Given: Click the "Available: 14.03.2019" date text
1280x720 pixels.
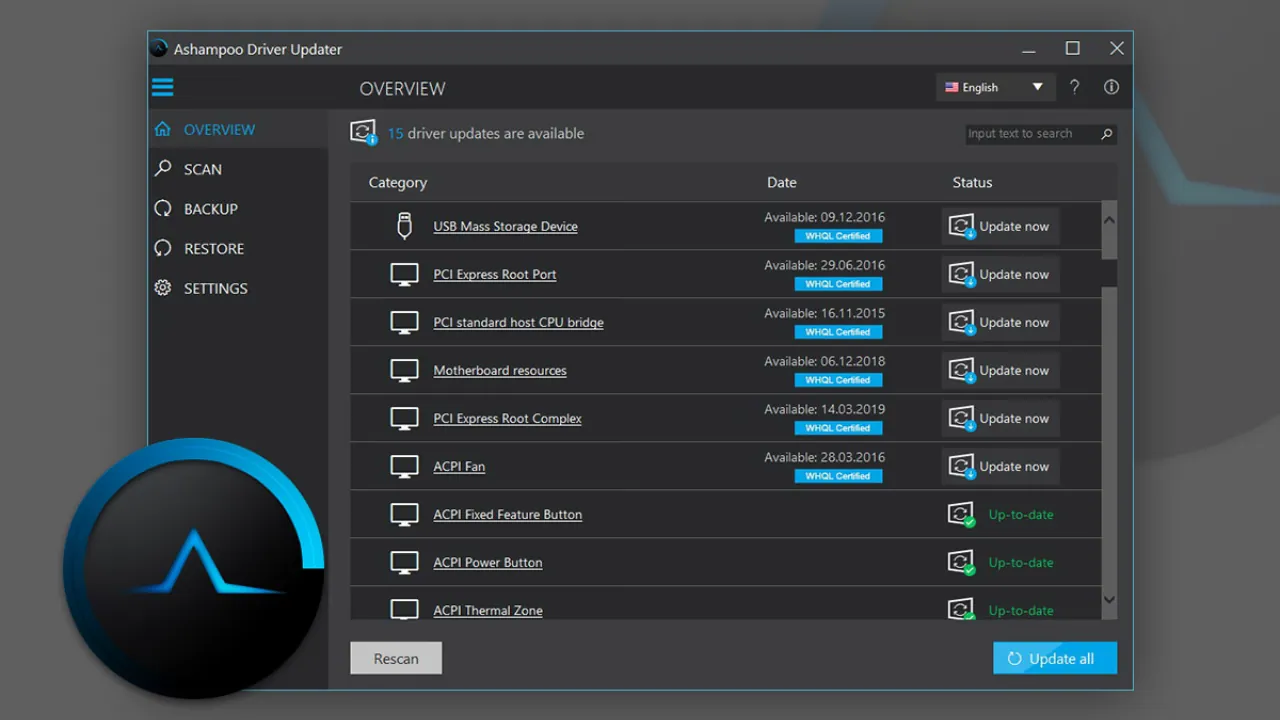Looking at the screenshot, I should pyautogui.click(x=825, y=409).
